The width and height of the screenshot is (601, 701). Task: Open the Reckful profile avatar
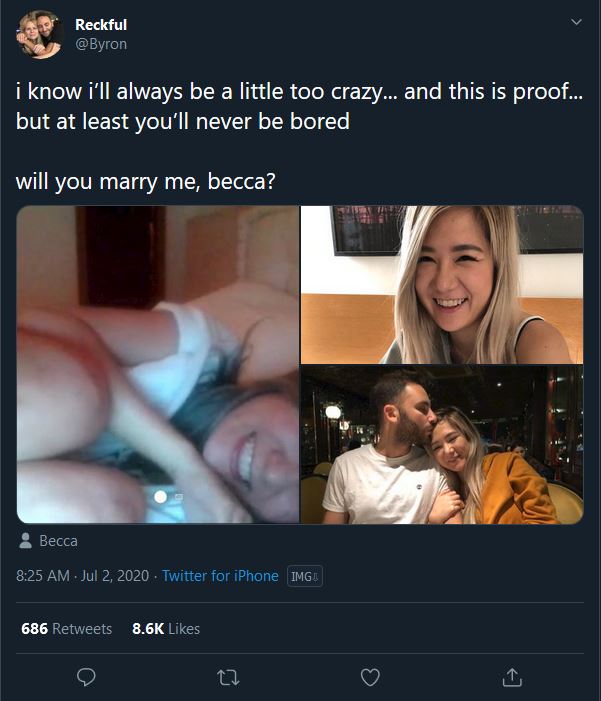[39, 35]
